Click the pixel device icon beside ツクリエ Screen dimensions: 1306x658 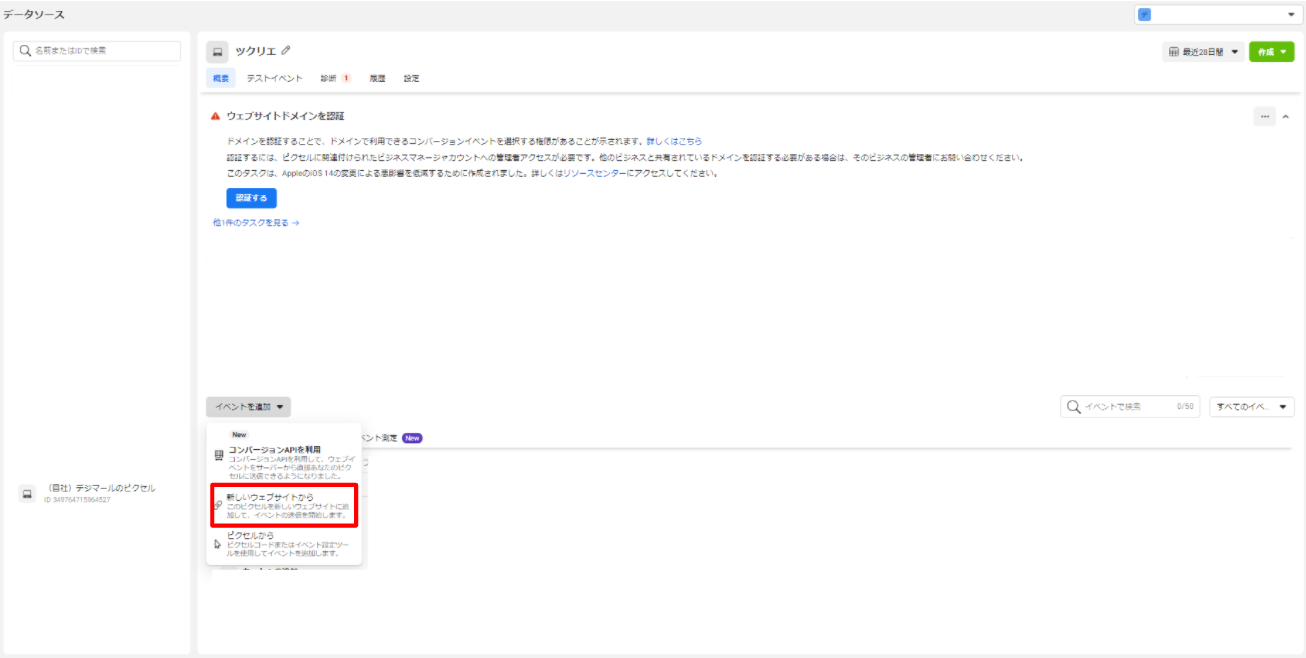[217, 51]
